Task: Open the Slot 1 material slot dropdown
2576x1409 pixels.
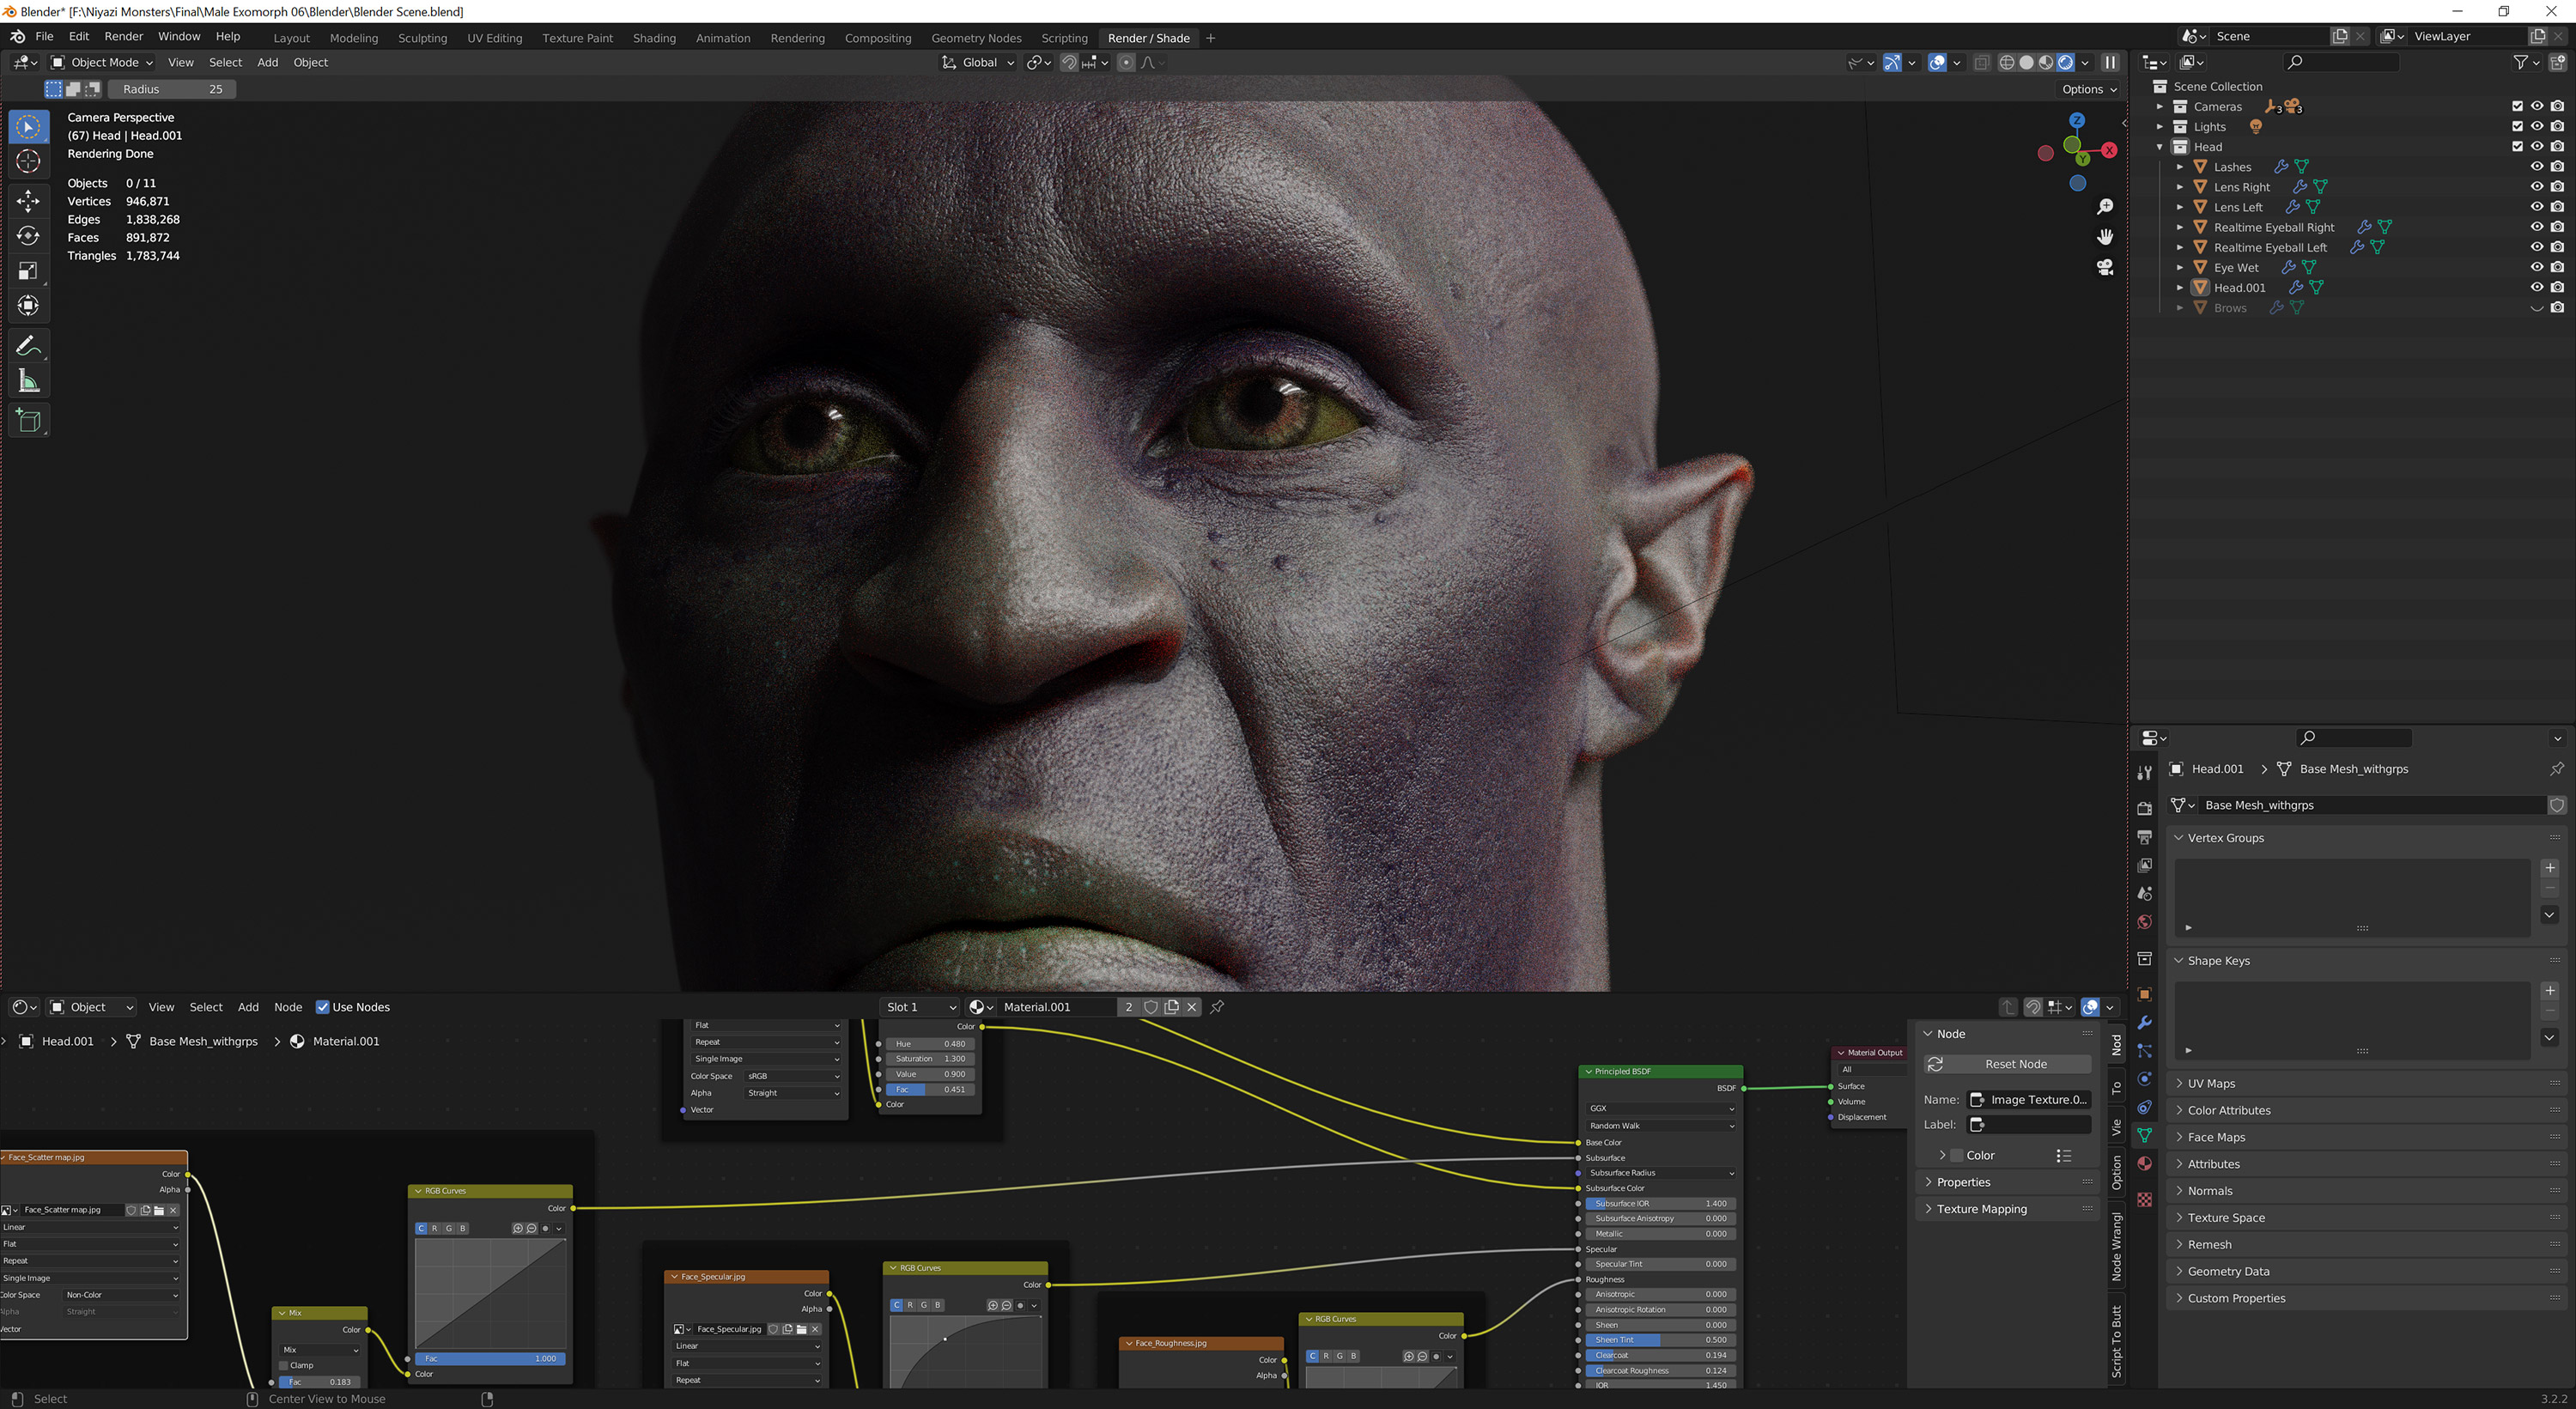Action: [920, 1007]
